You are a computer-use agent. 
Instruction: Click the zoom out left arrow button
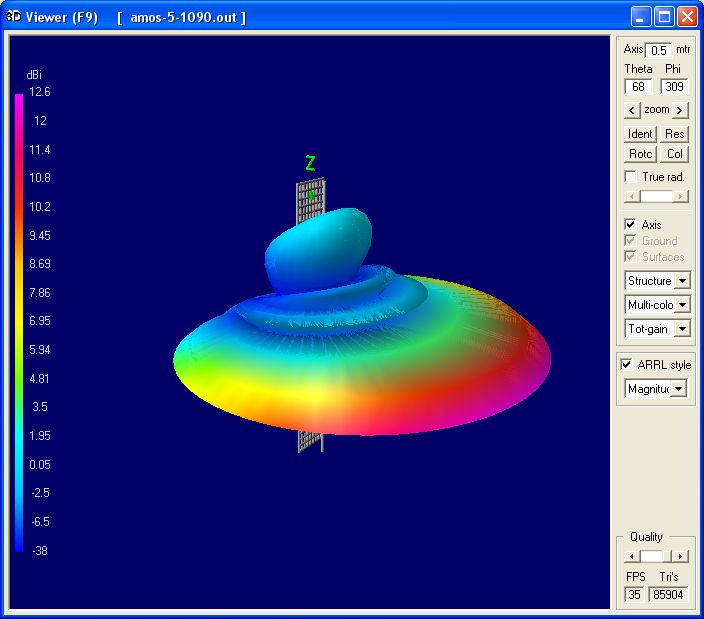631,110
